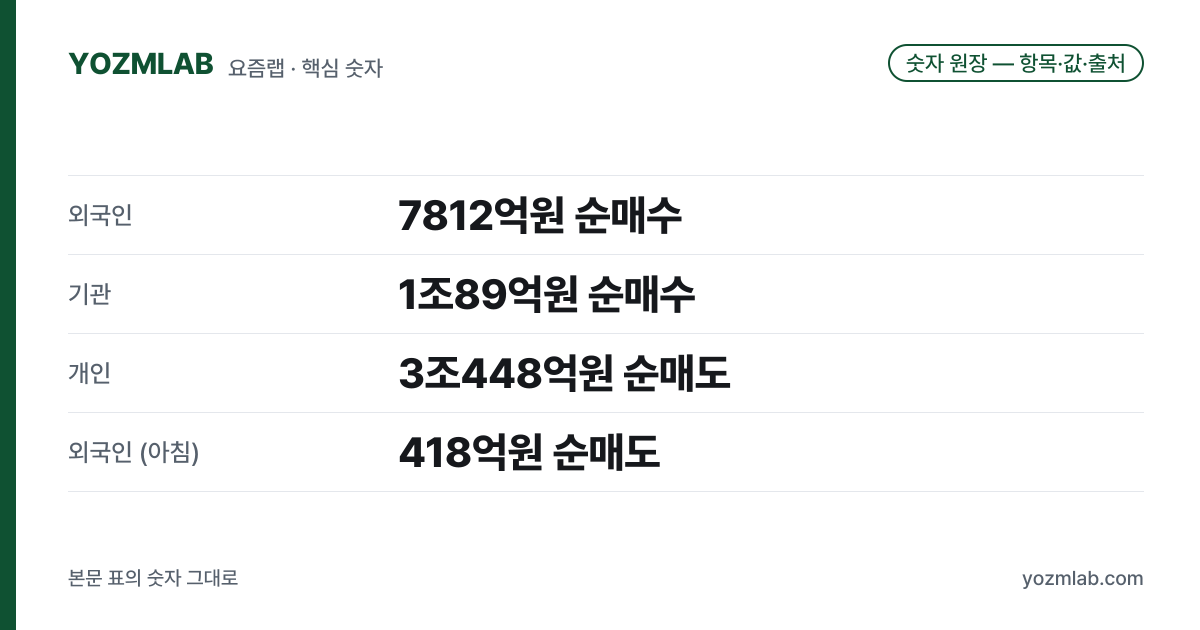Open the yozmlab.com footer link

[x=1083, y=578]
